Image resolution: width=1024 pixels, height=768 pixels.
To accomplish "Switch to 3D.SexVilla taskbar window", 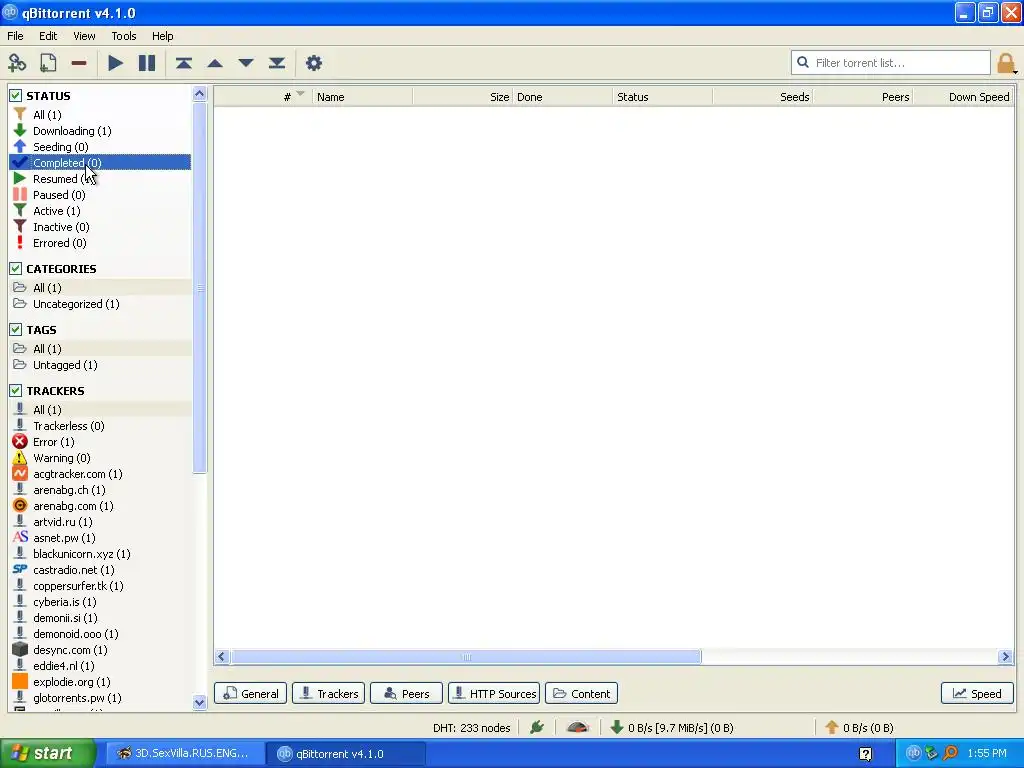I will 184,754.
